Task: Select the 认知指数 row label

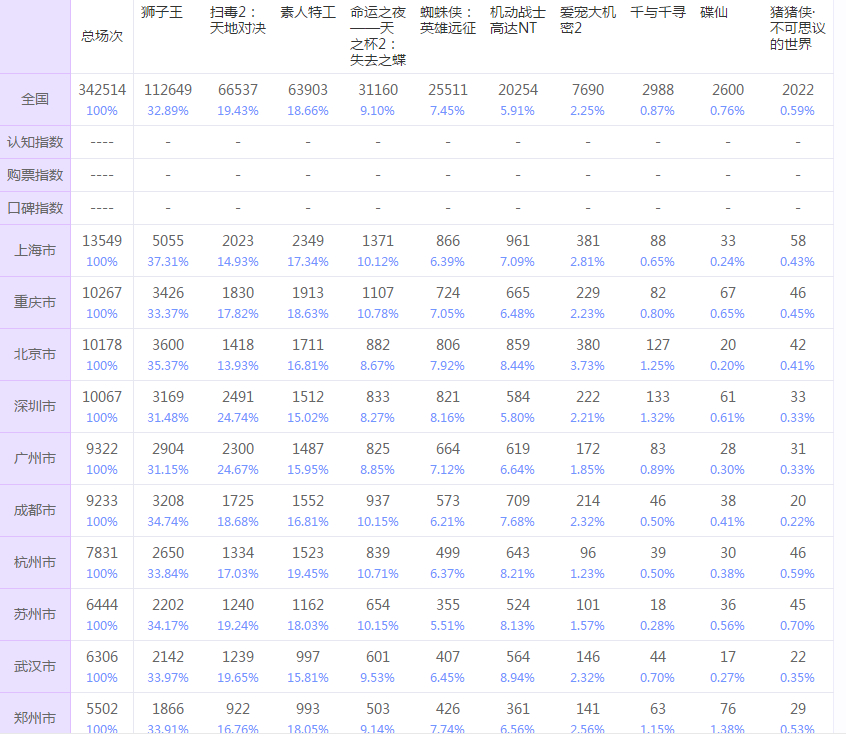Action: pos(35,142)
